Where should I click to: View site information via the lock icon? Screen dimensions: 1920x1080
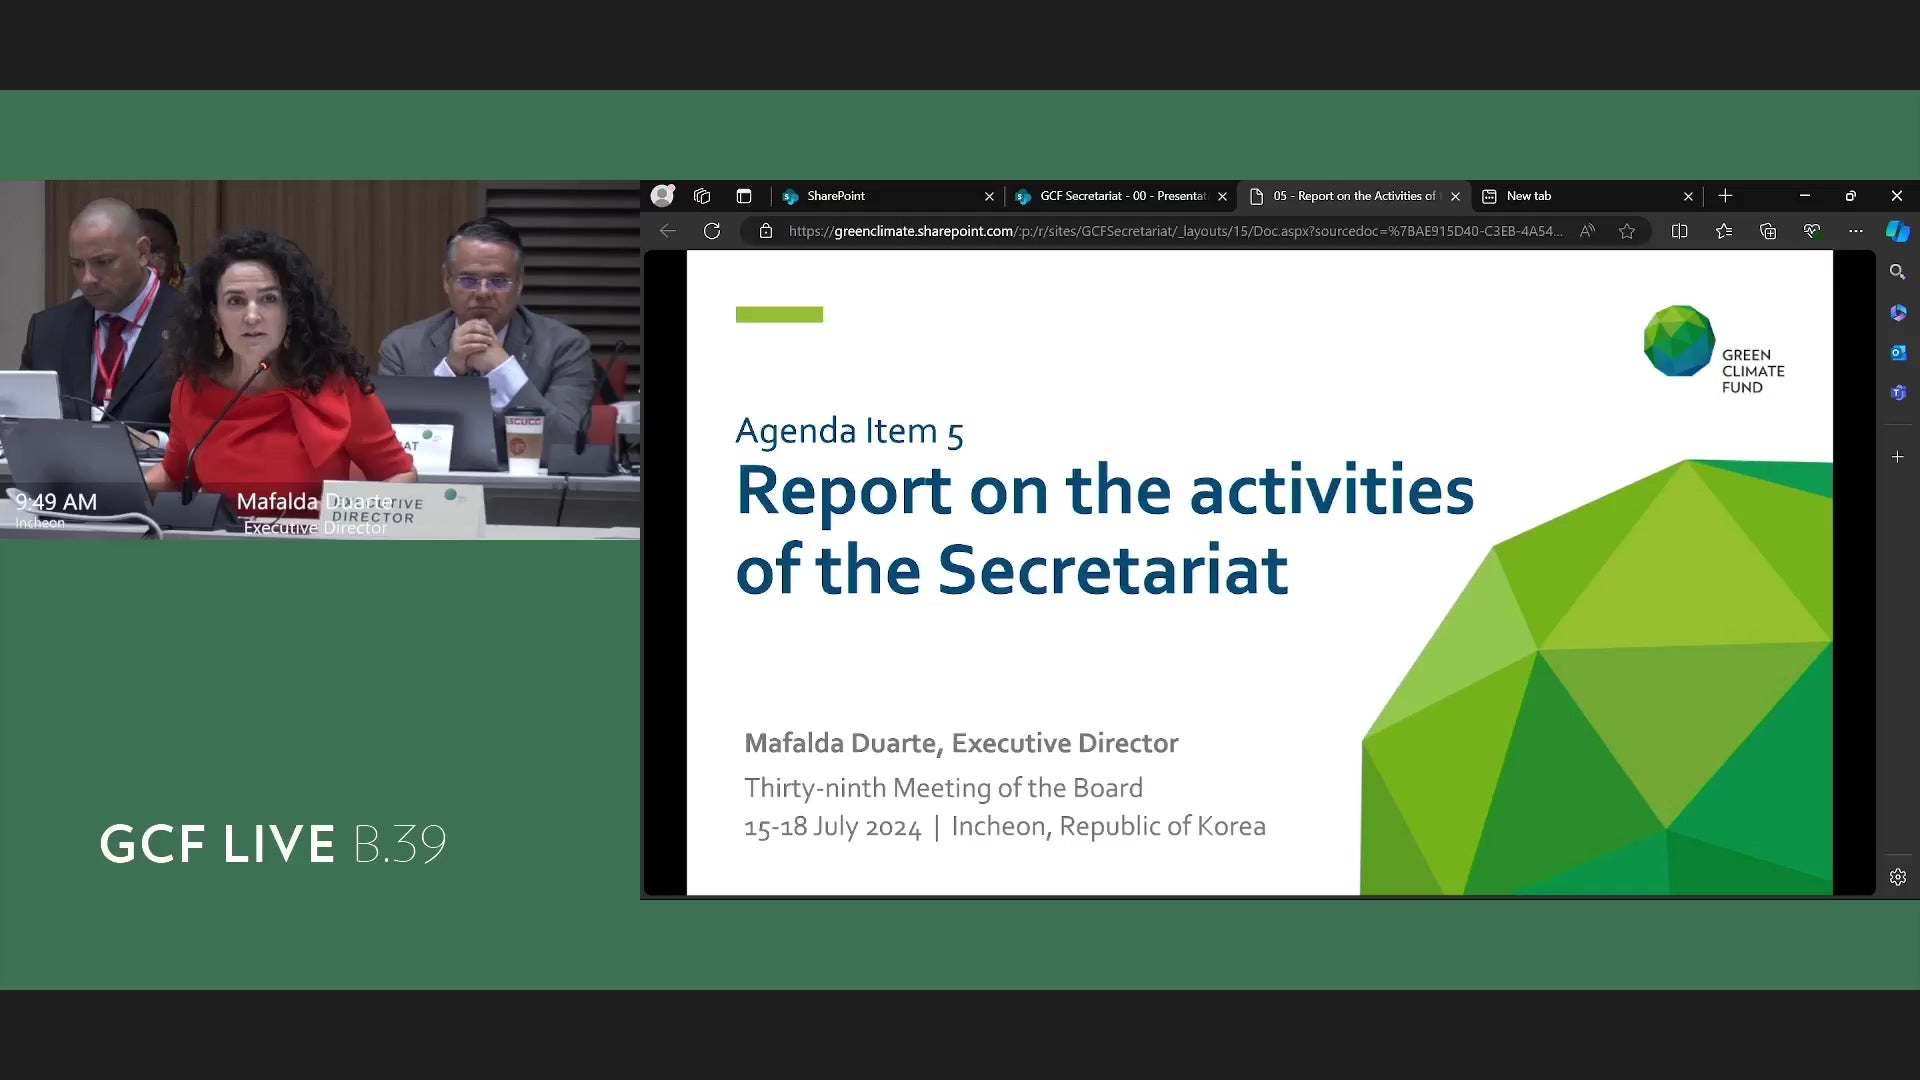pos(766,231)
